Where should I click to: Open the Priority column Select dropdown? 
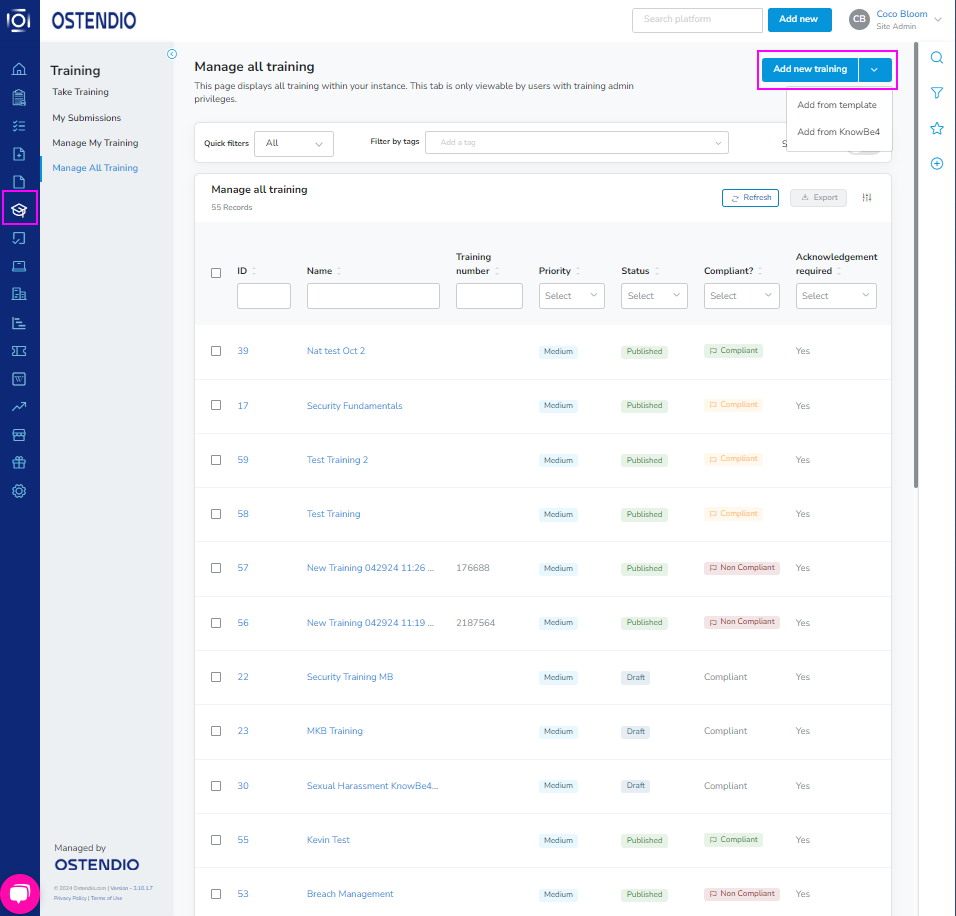(571, 295)
